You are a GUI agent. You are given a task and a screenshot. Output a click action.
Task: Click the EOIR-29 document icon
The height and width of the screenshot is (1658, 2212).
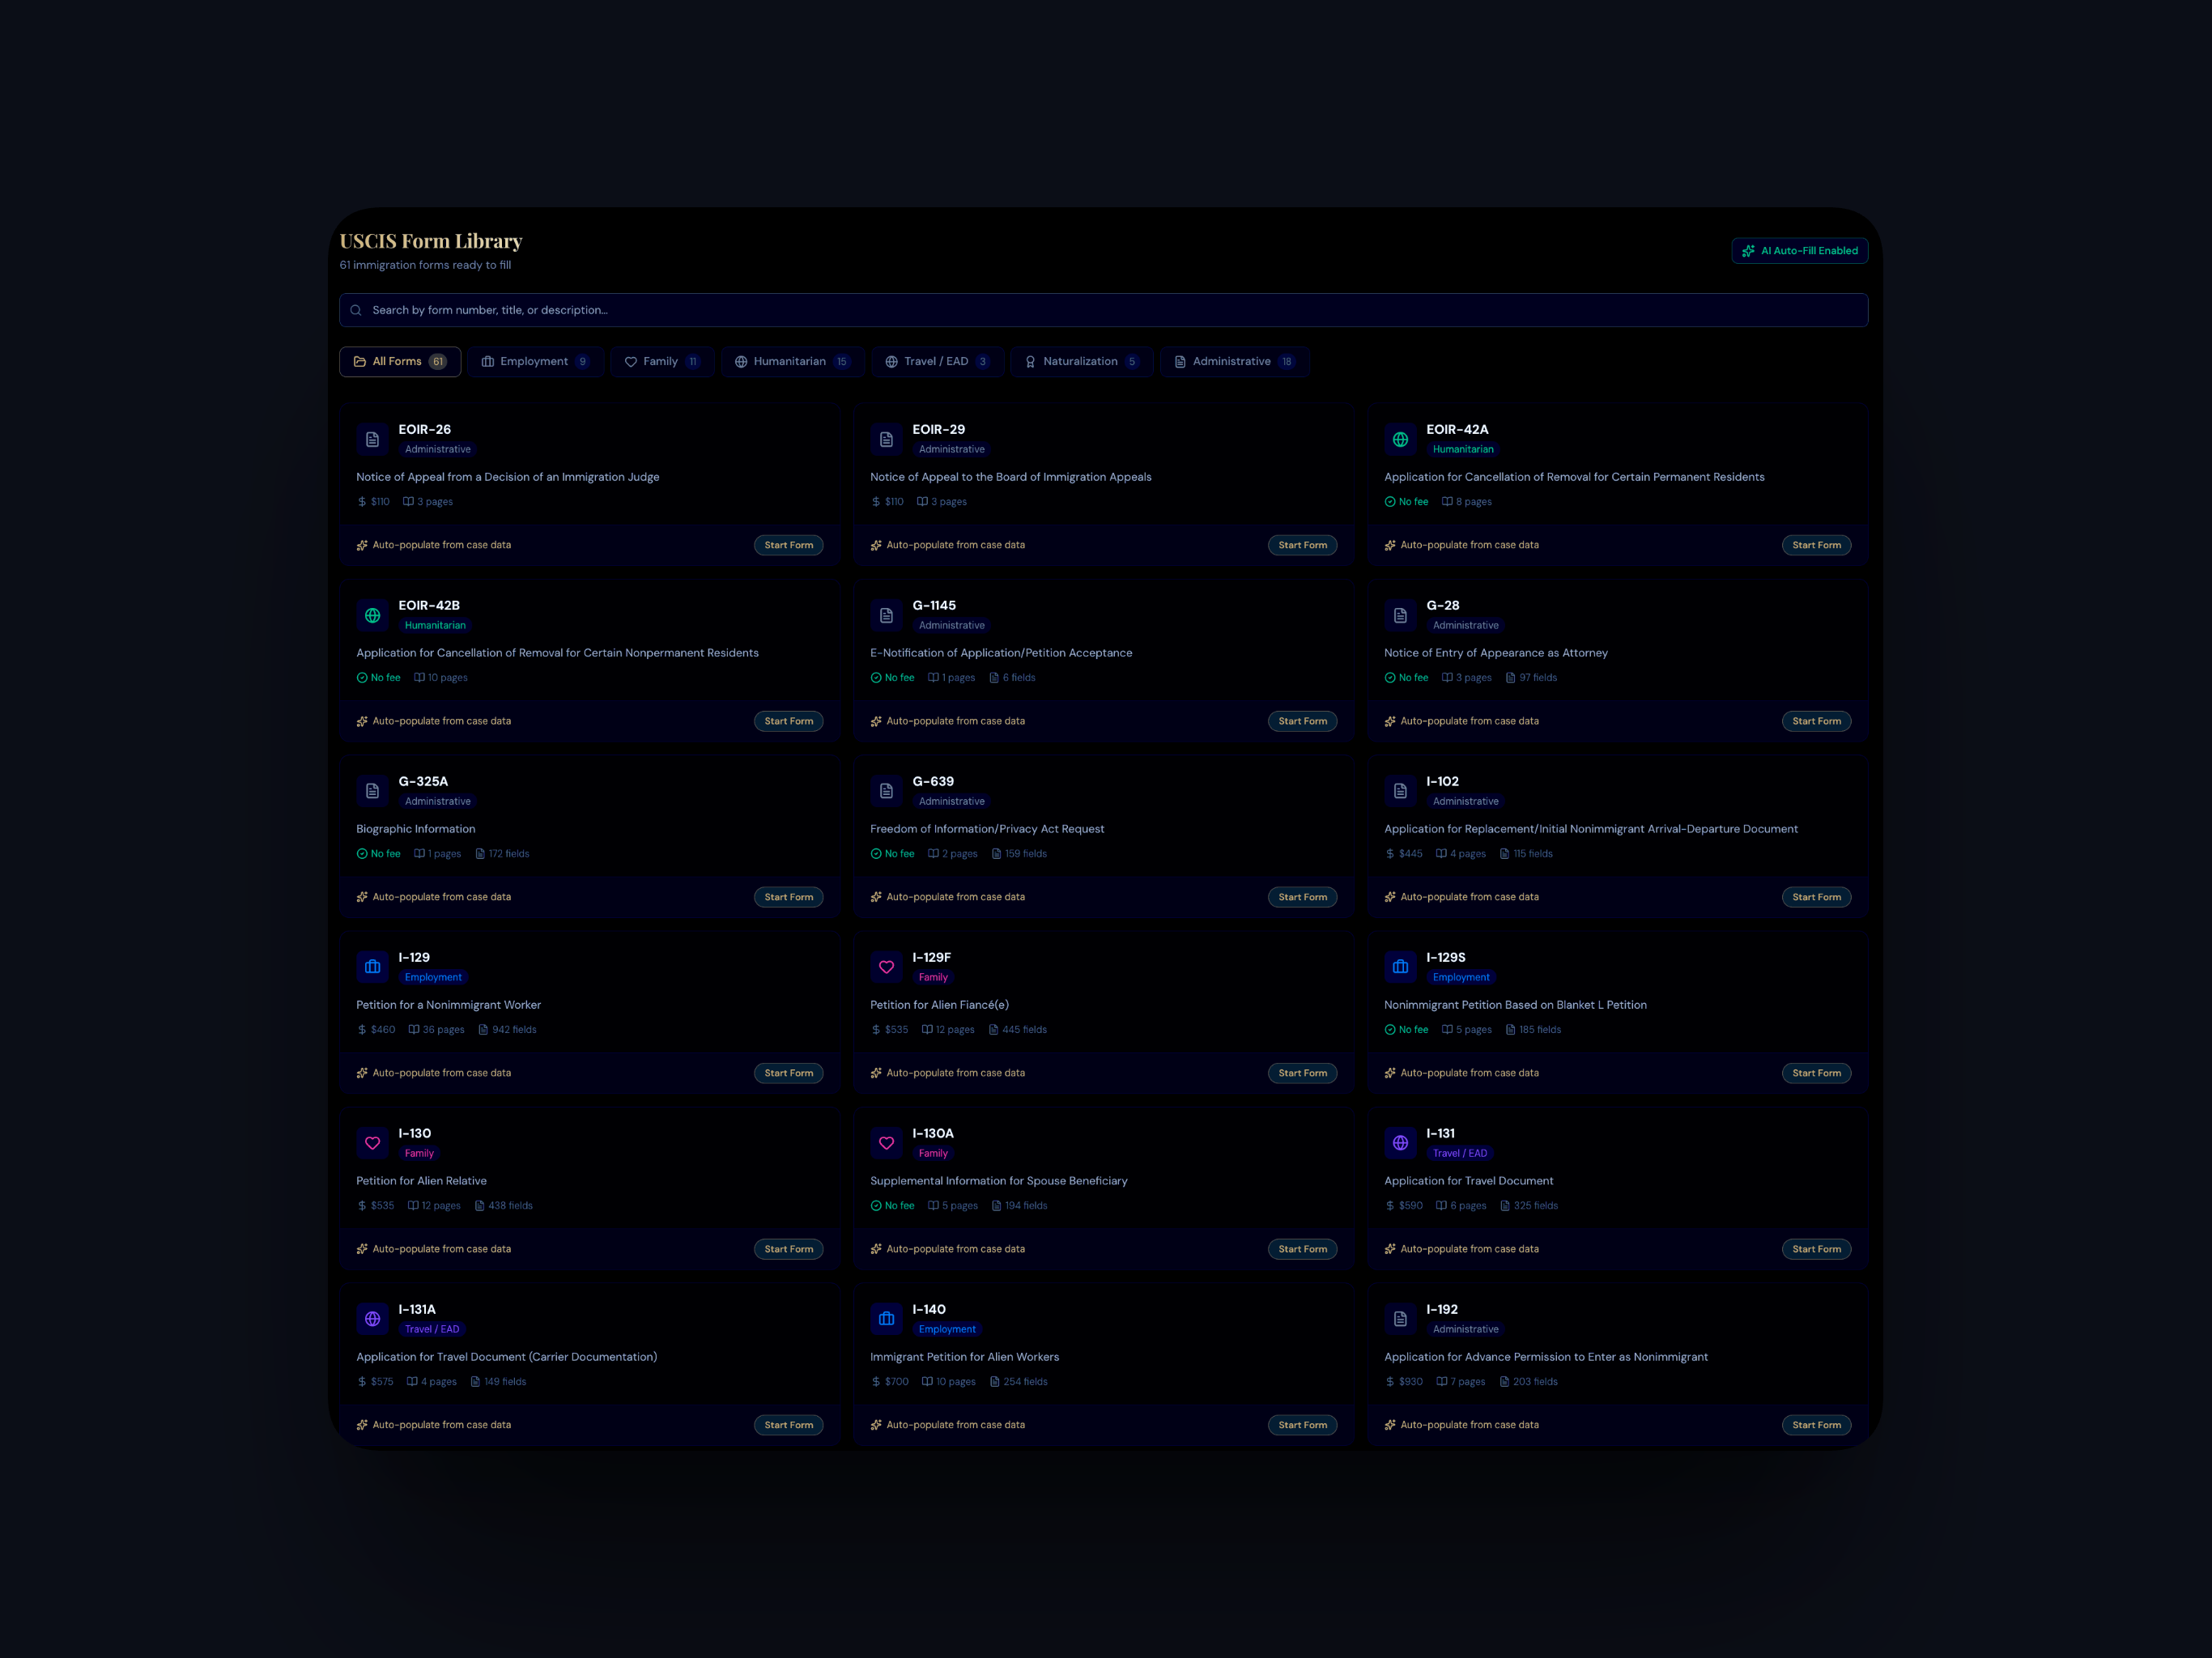coord(886,439)
